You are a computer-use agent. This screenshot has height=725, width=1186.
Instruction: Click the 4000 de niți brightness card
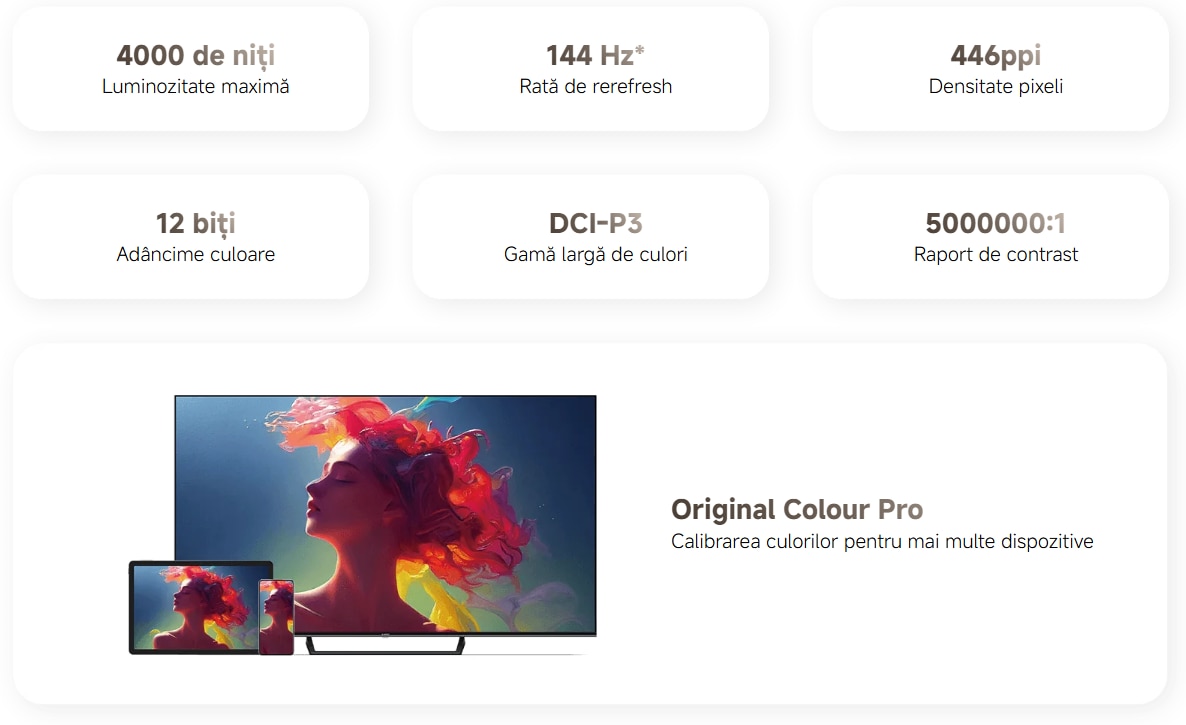(x=191, y=69)
